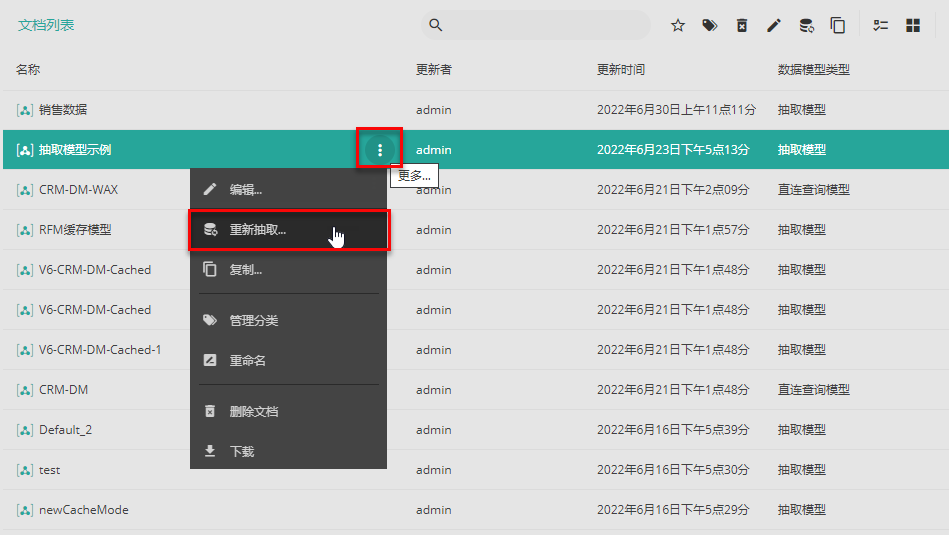Click 复制... in the context menu
949x535 pixels.
pos(246,270)
